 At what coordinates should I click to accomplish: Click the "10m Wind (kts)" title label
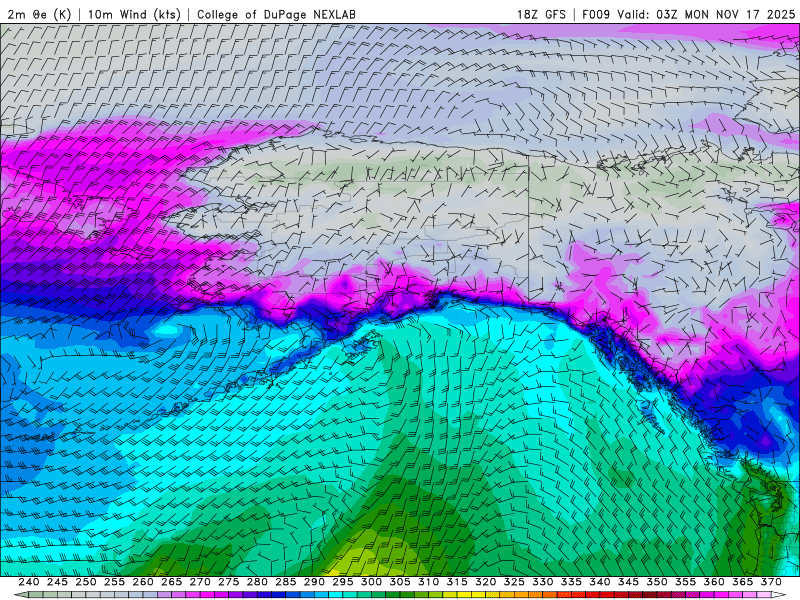(134, 14)
